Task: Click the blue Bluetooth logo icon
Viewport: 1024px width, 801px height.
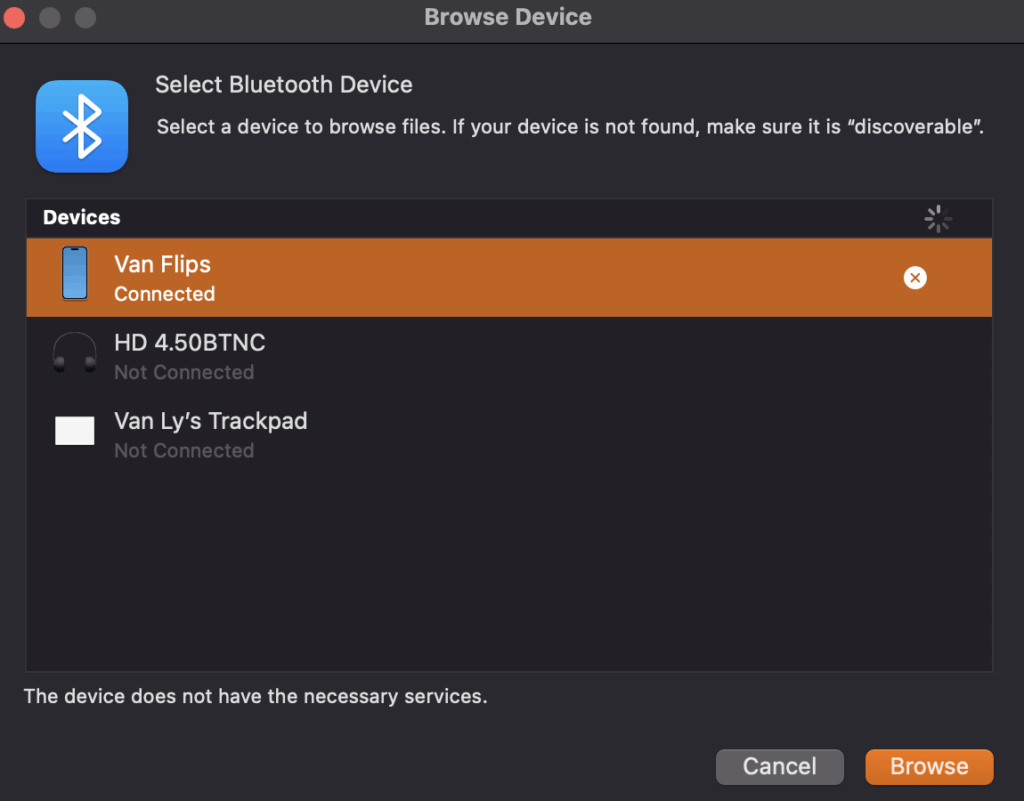Action: click(82, 126)
